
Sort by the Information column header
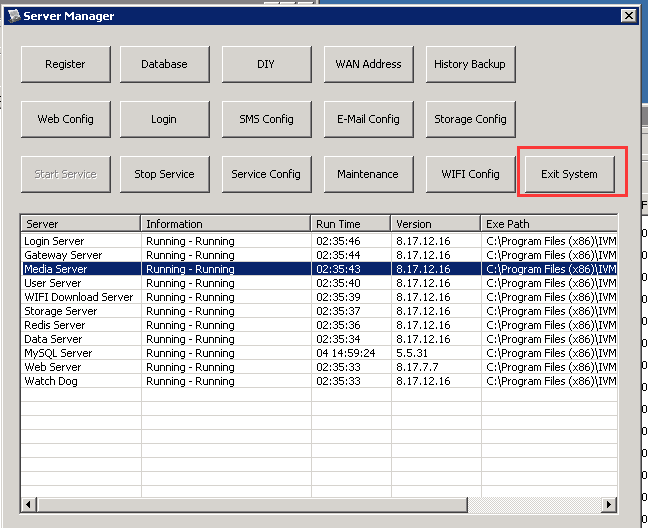226,224
